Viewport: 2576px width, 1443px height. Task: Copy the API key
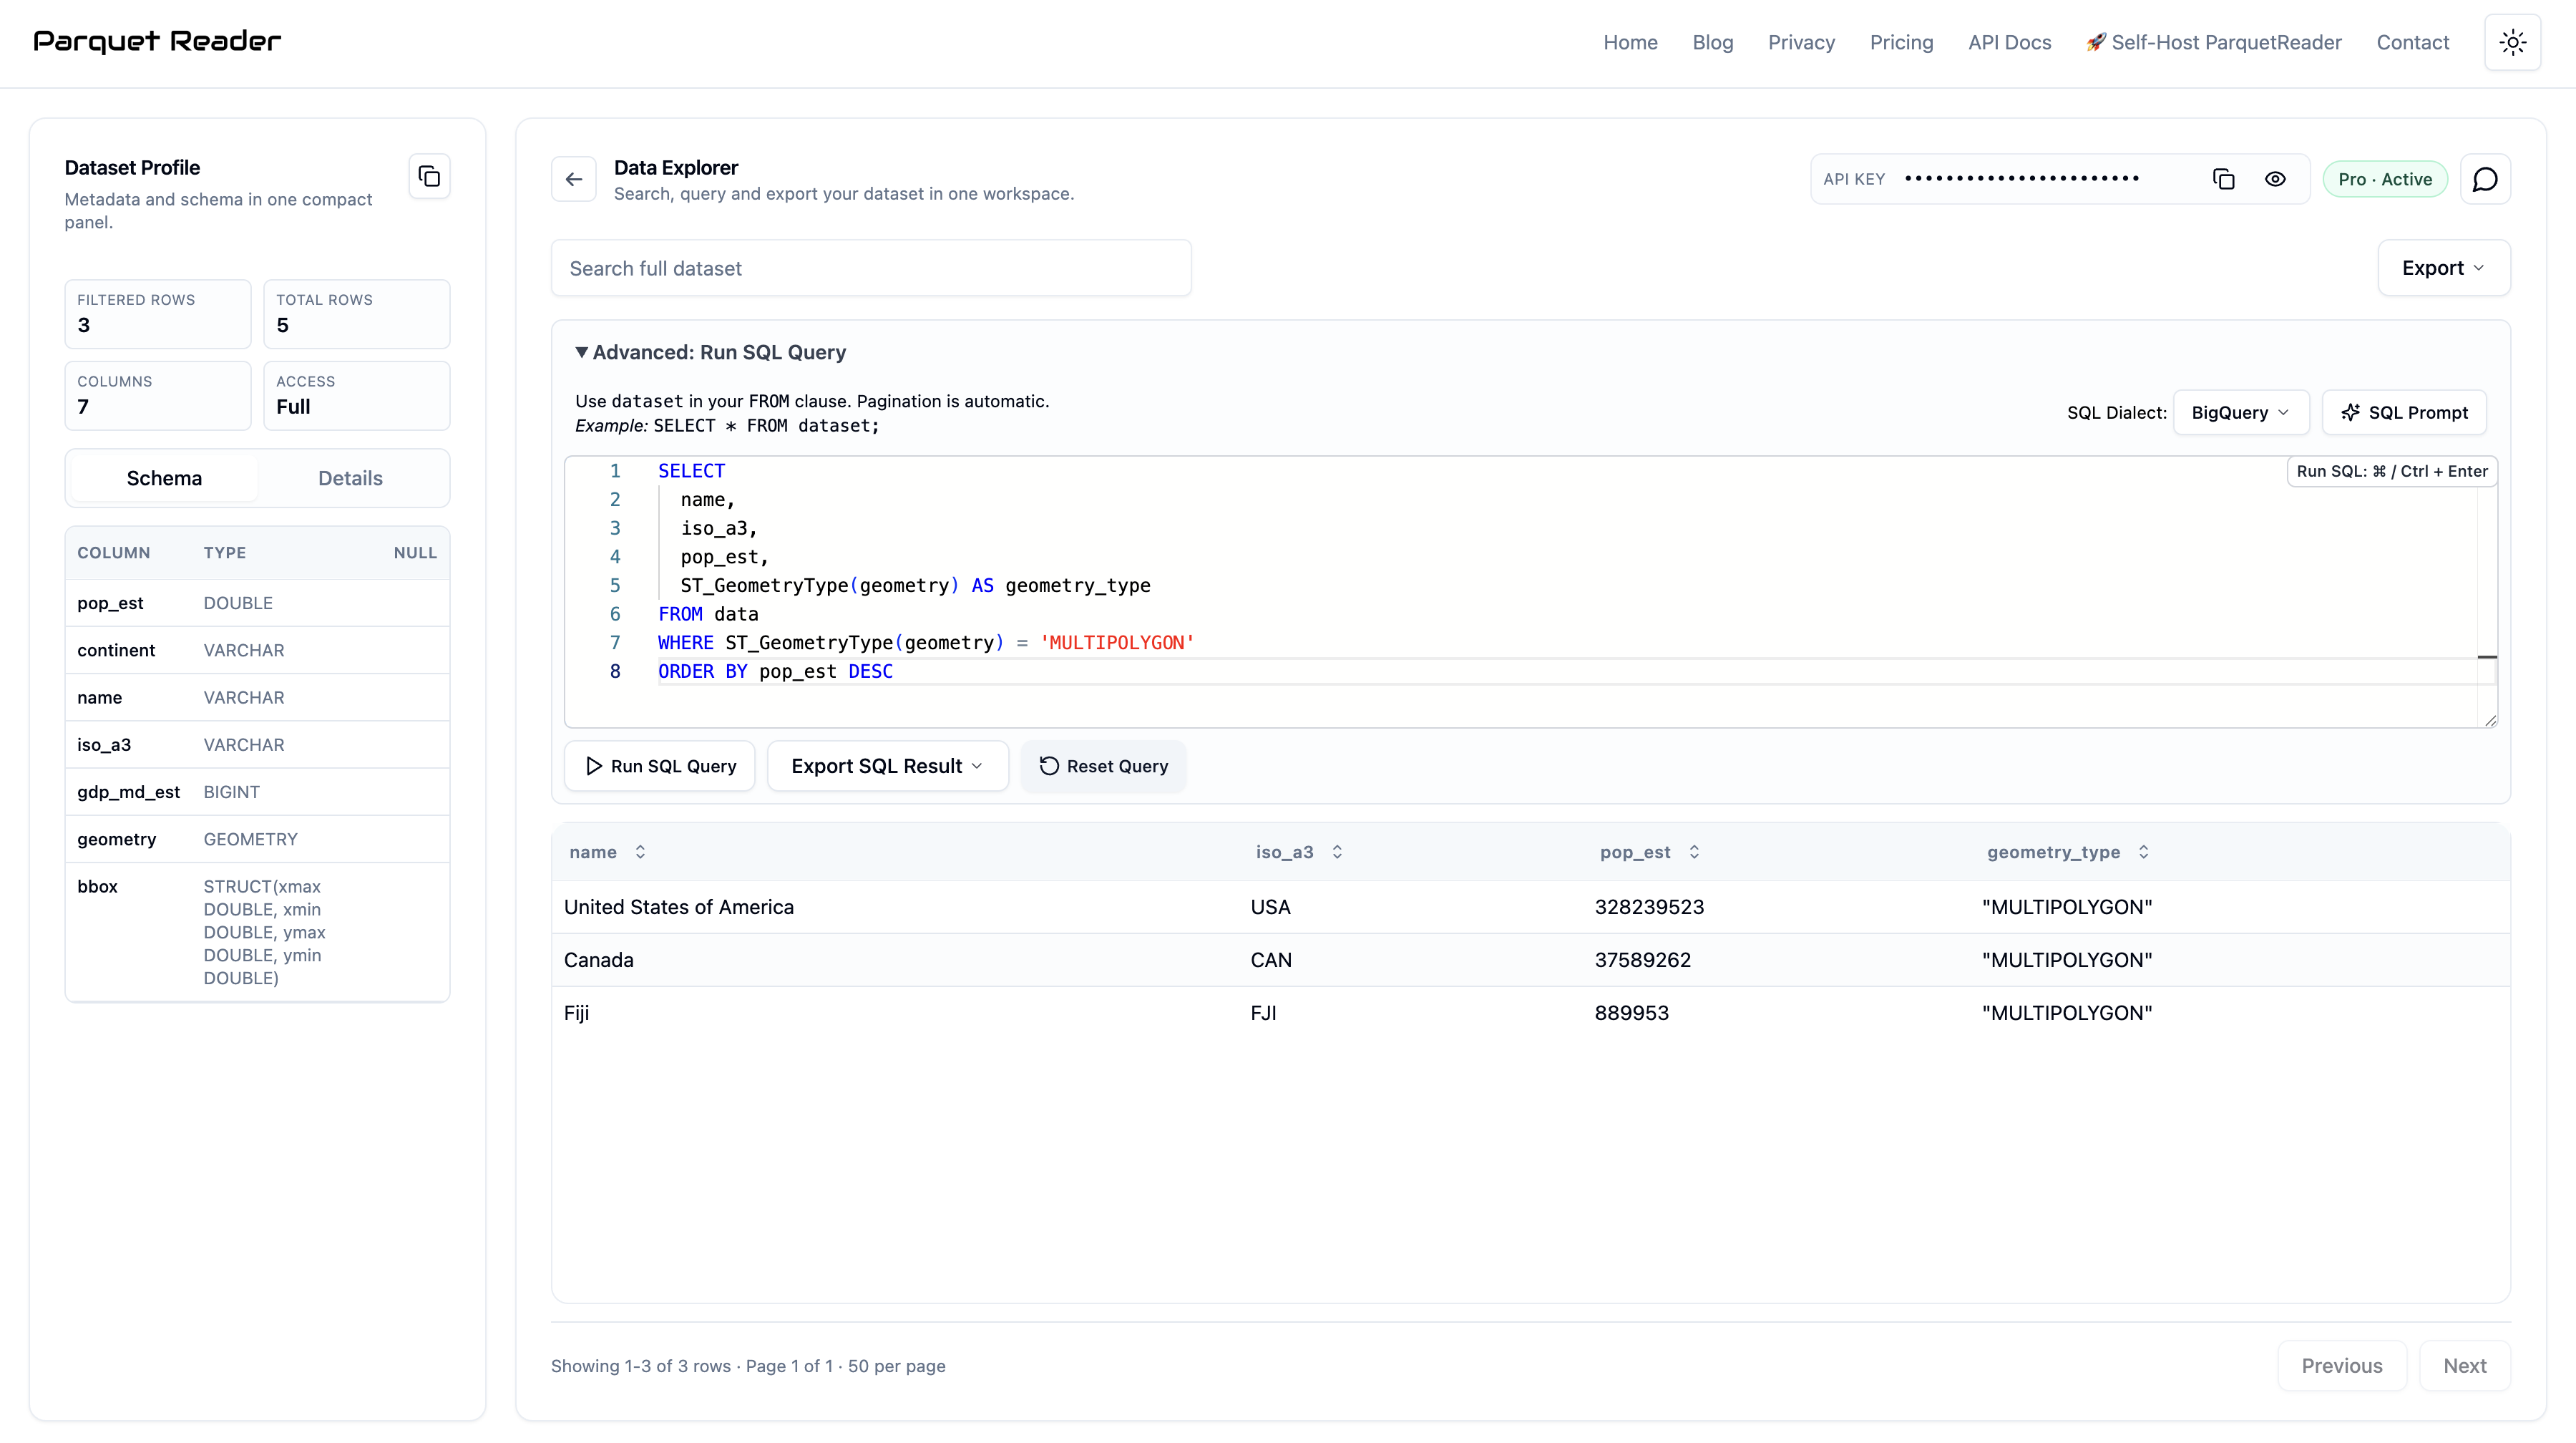(x=2223, y=179)
